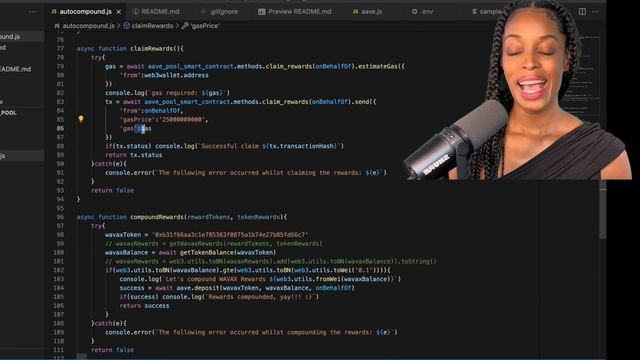Click the autocompound.js breadcrumb
This screenshot has height=360, width=640.
click(89, 26)
